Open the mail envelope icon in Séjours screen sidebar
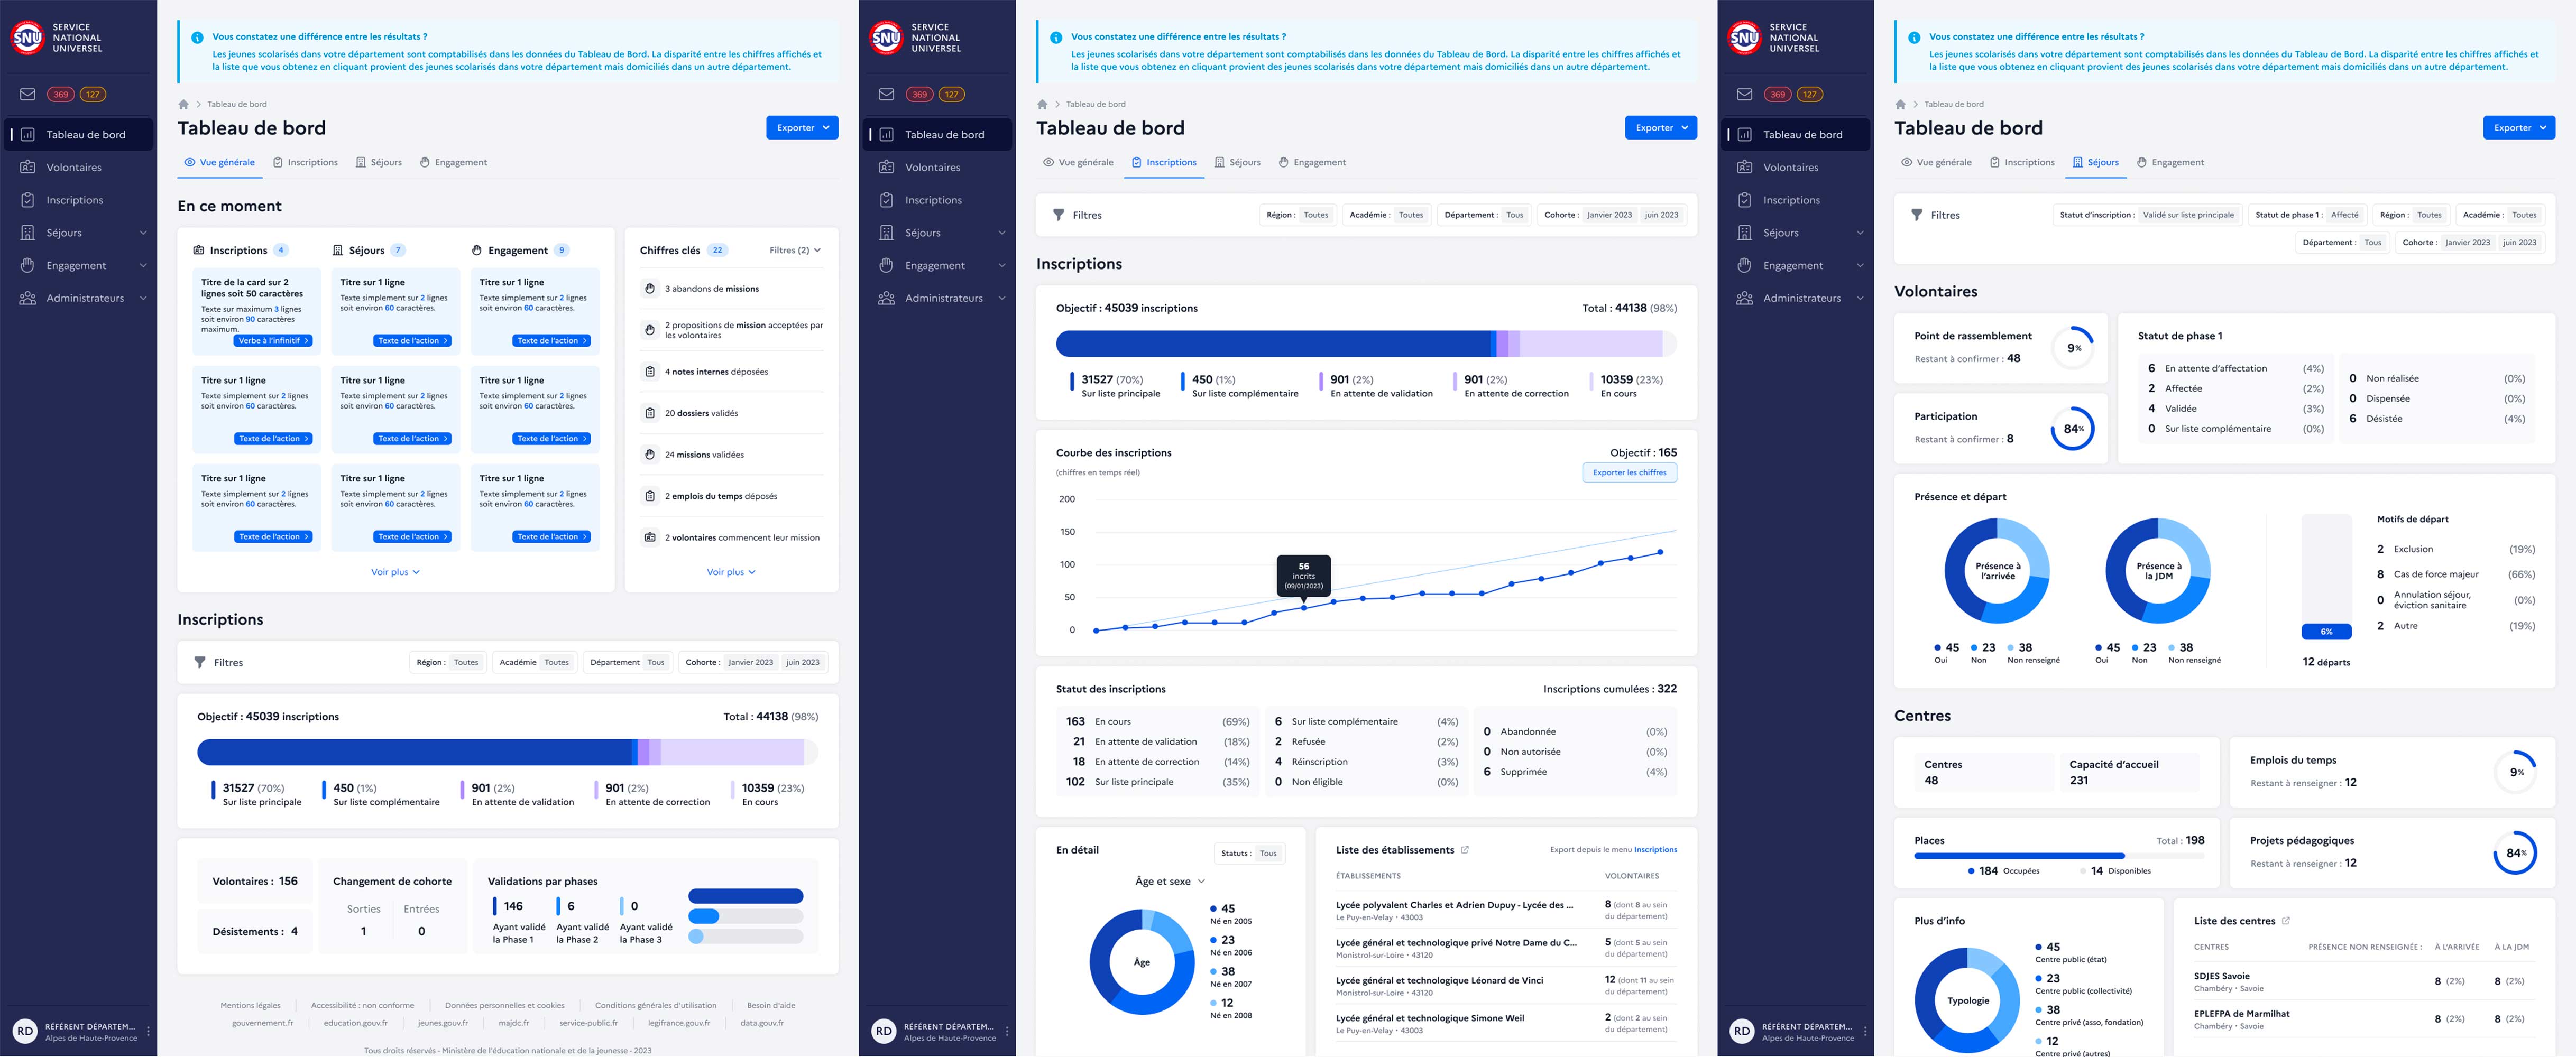 (x=1745, y=94)
